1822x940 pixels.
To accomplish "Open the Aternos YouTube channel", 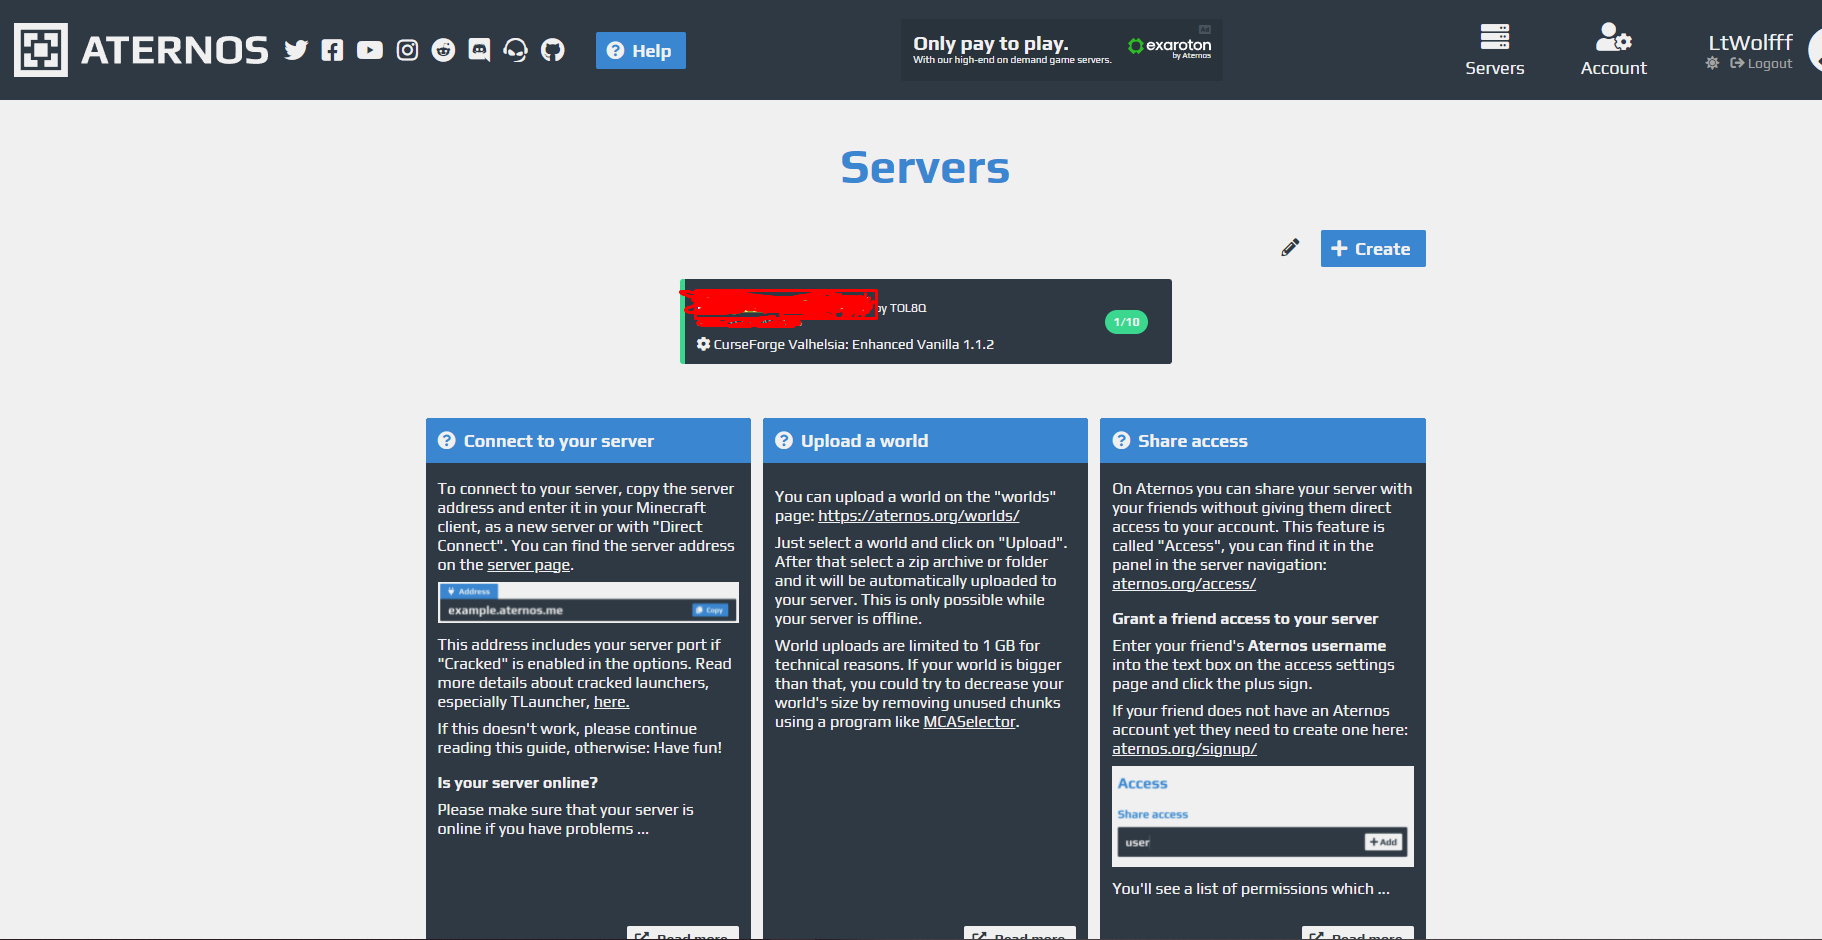I will tap(370, 50).
